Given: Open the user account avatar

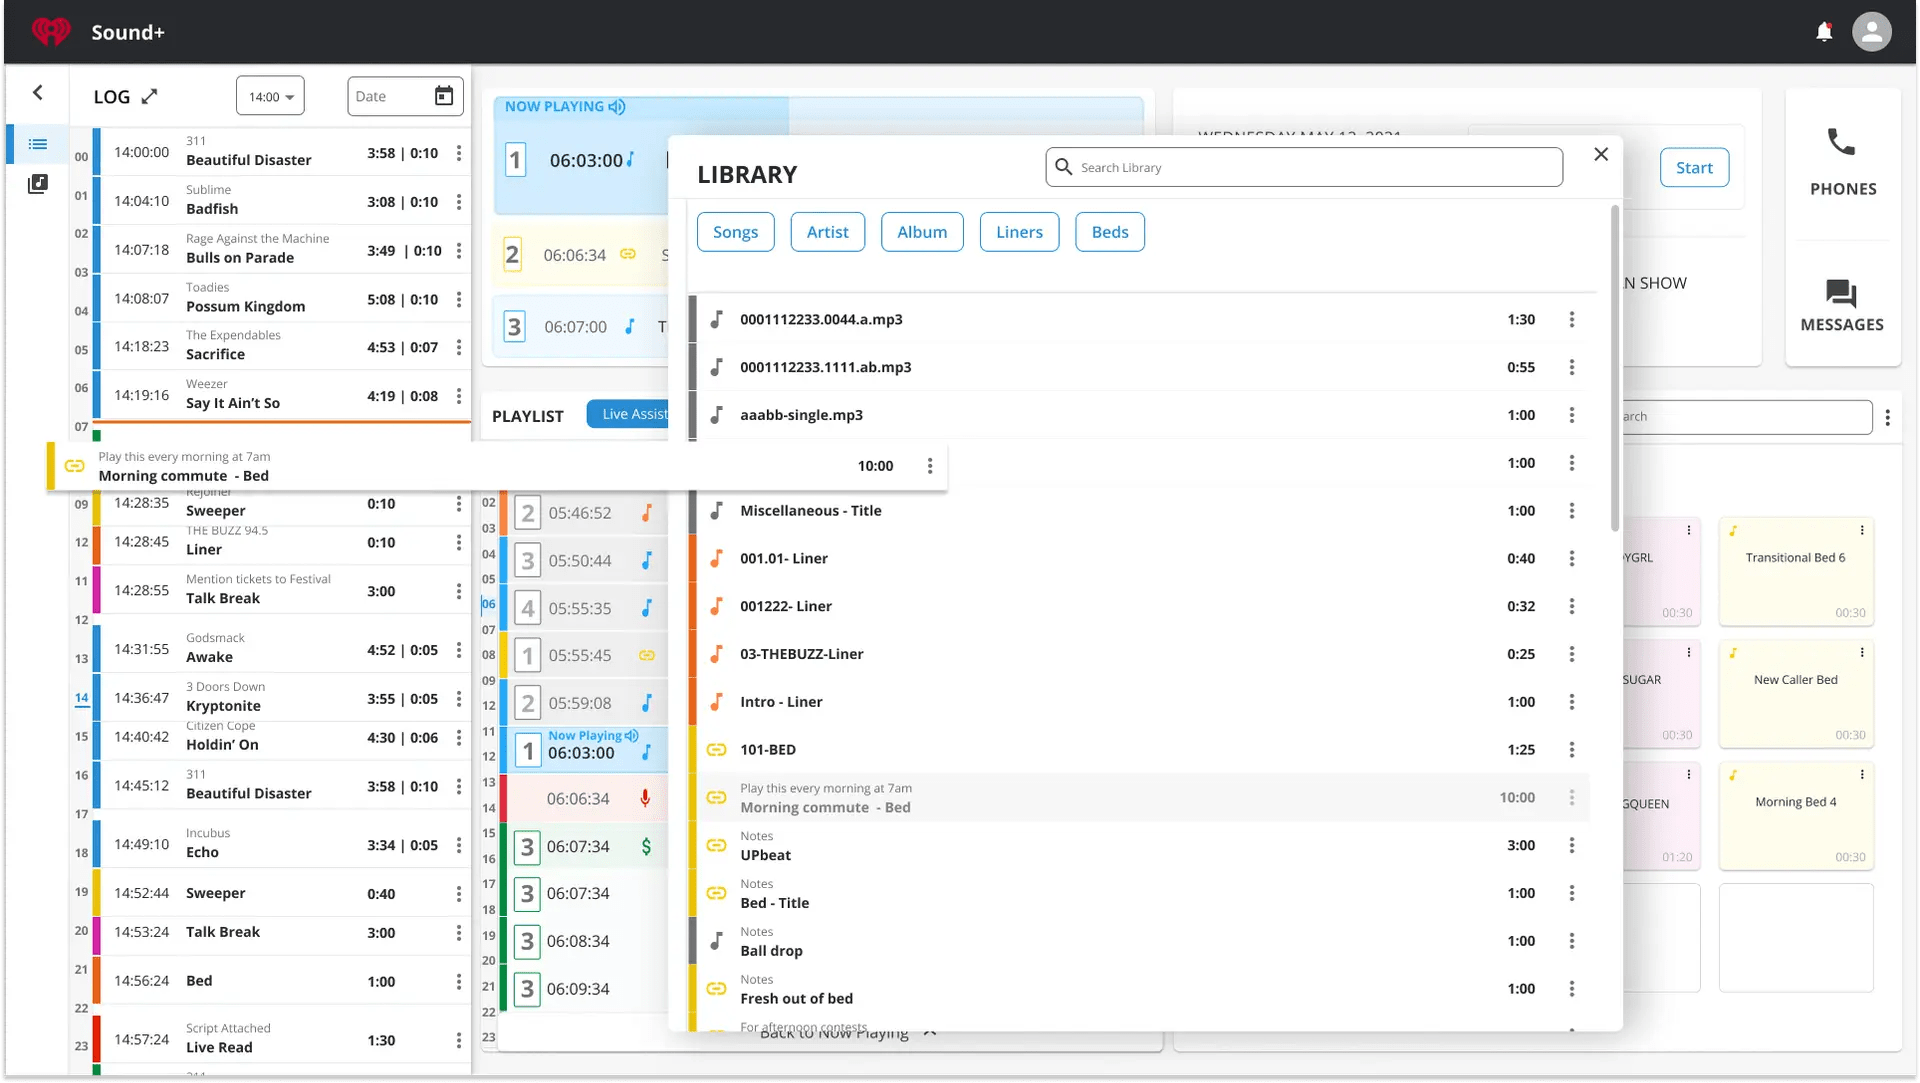Looking at the screenshot, I should pyautogui.click(x=1871, y=32).
